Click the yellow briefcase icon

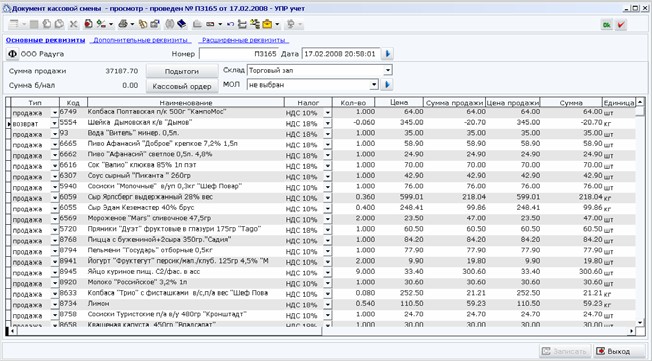pos(267,24)
